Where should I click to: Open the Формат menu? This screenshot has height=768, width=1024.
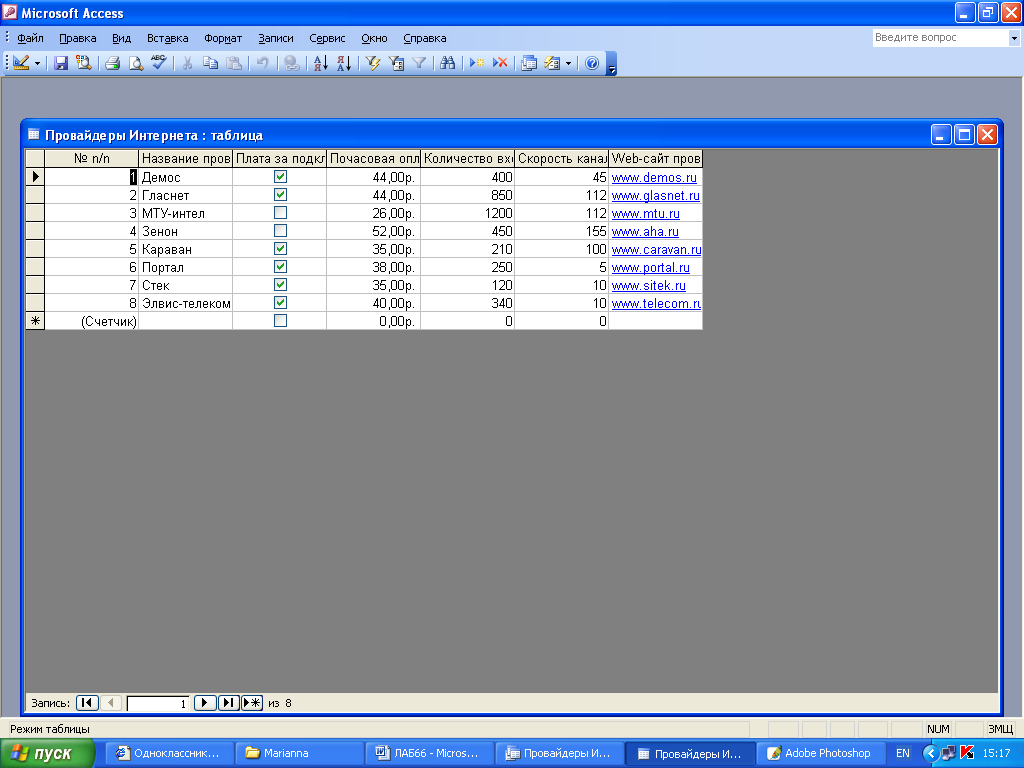pyautogui.click(x=223, y=38)
